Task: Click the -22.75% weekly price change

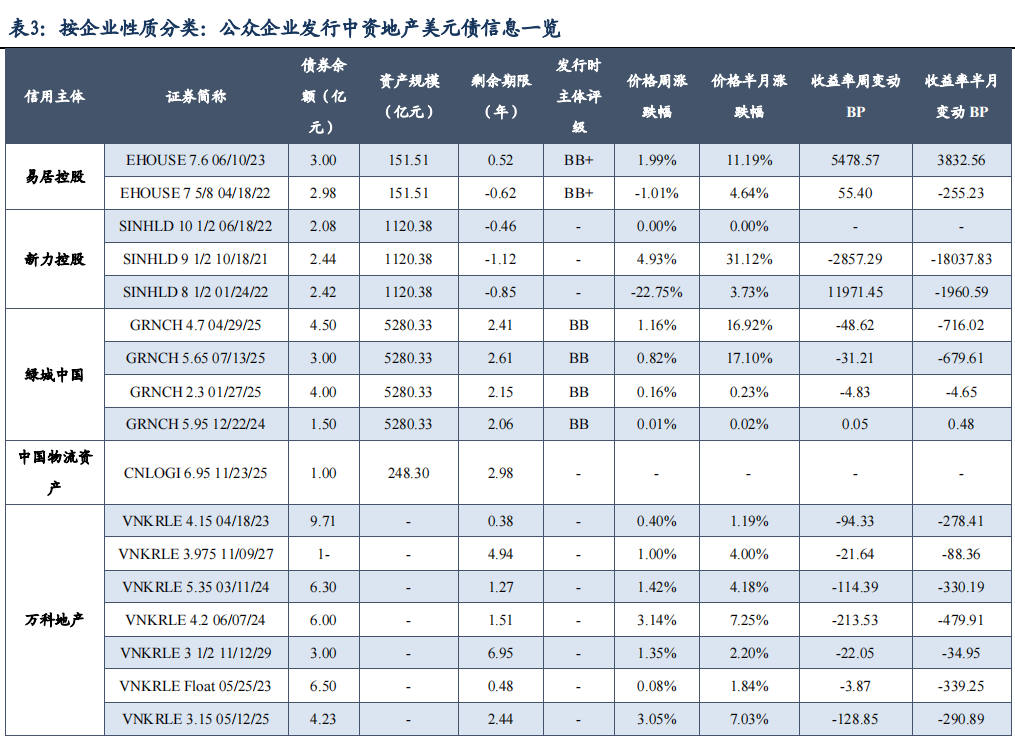Action: click(656, 292)
